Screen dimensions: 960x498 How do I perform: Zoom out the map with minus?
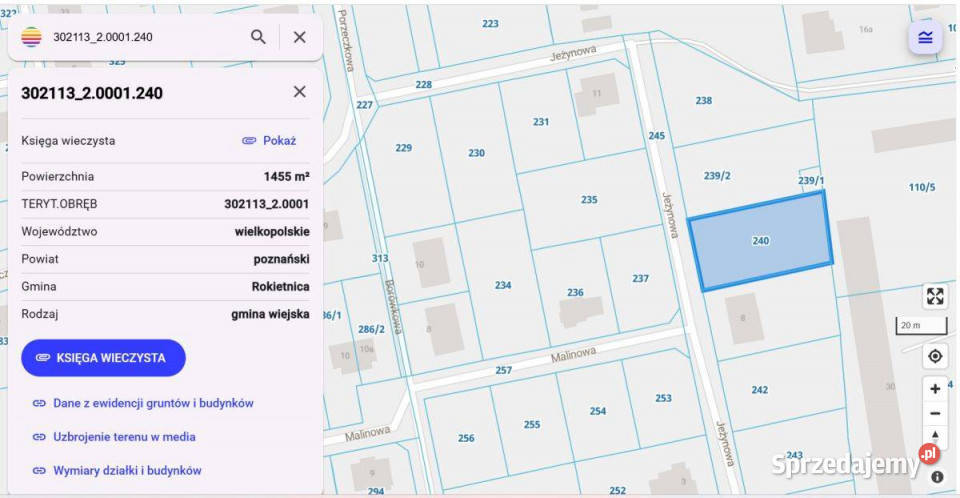coord(935,413)
